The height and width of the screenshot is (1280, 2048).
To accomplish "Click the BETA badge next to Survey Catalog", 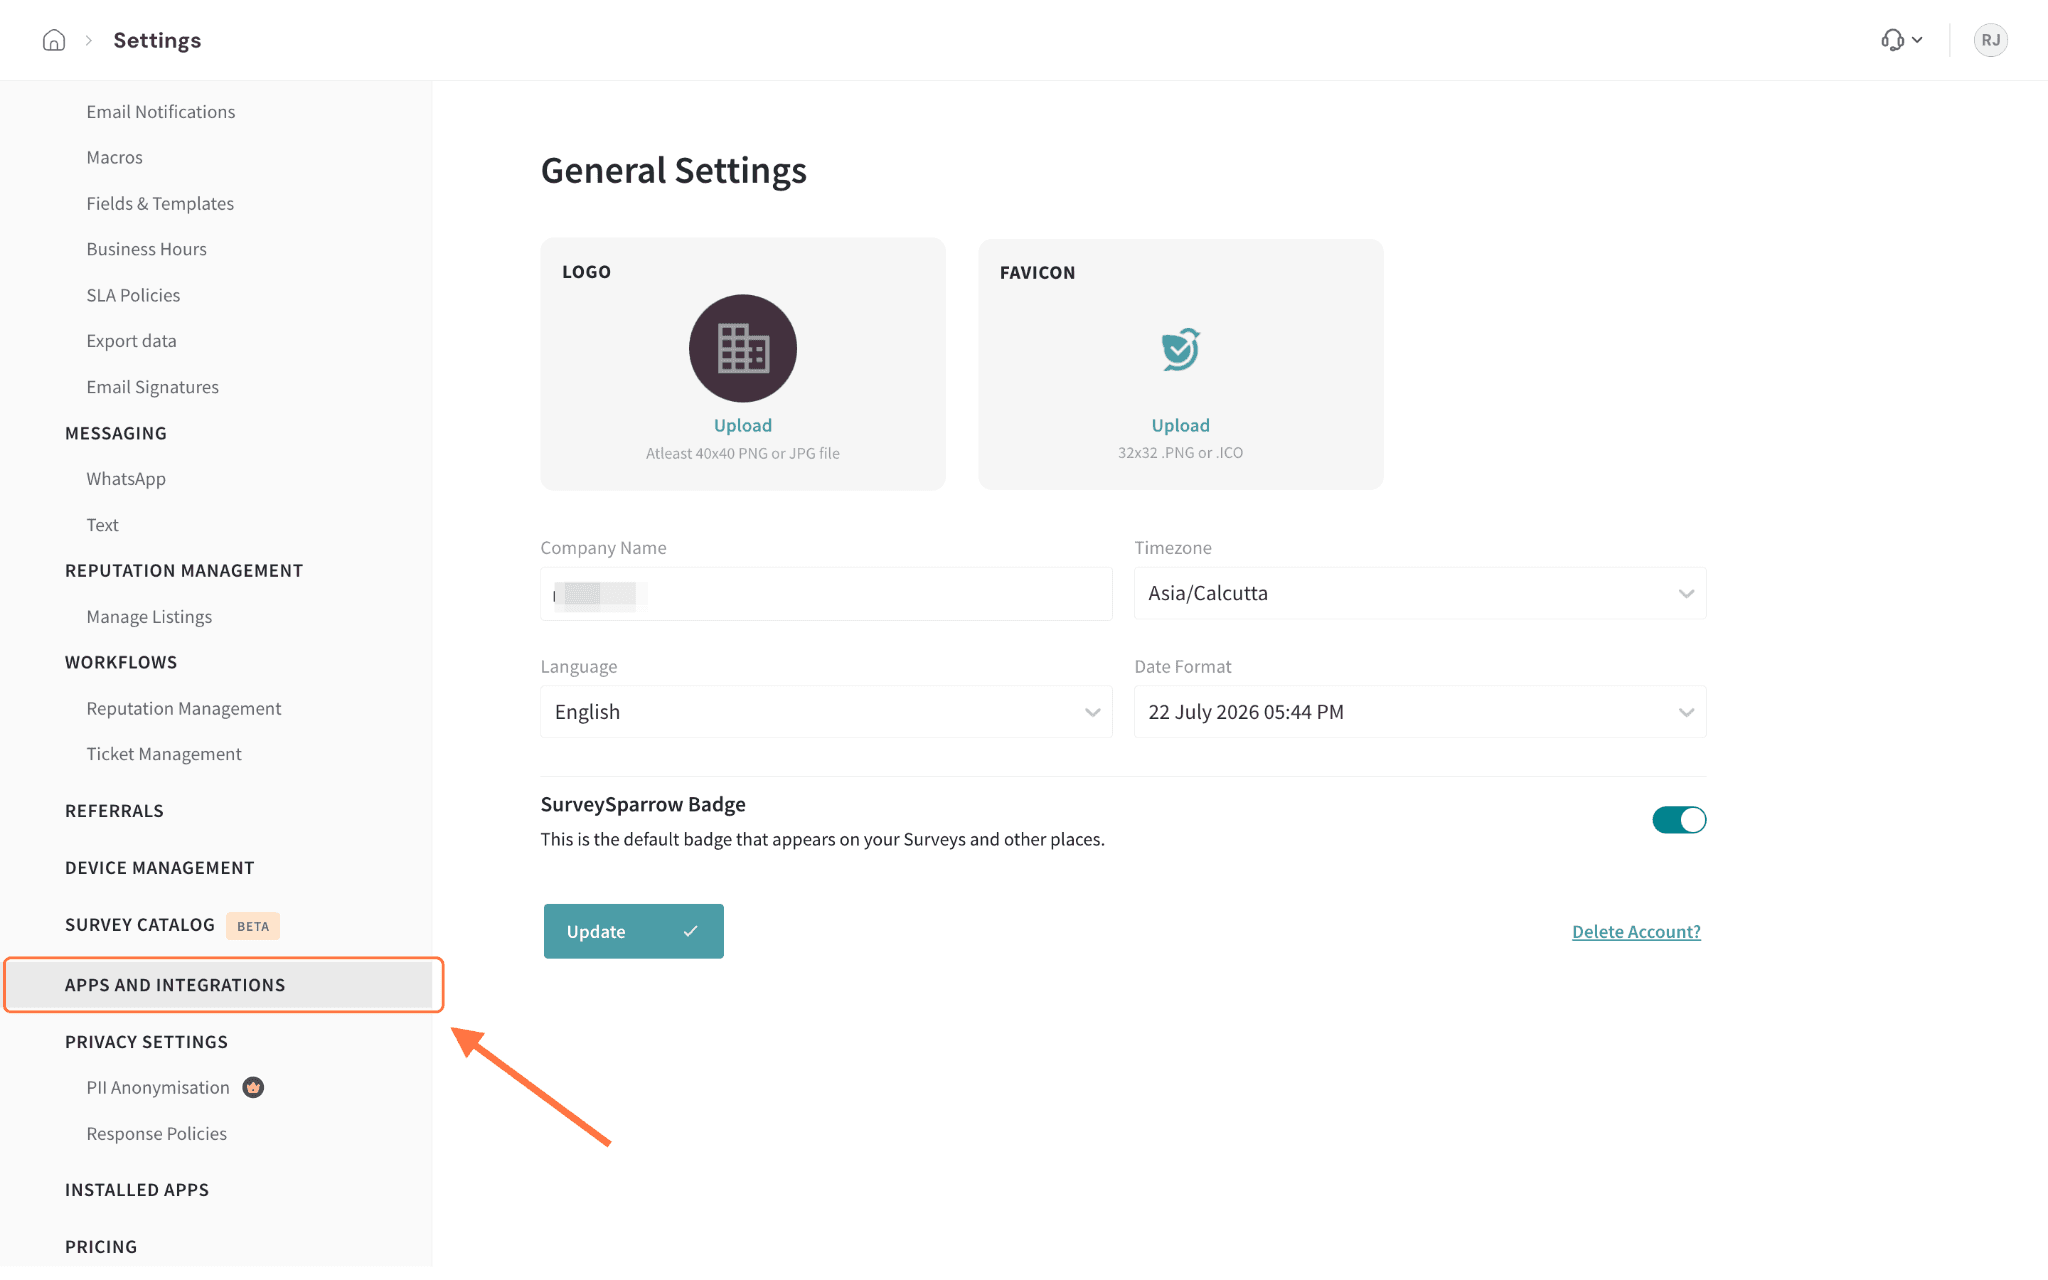I will [253, 926].
